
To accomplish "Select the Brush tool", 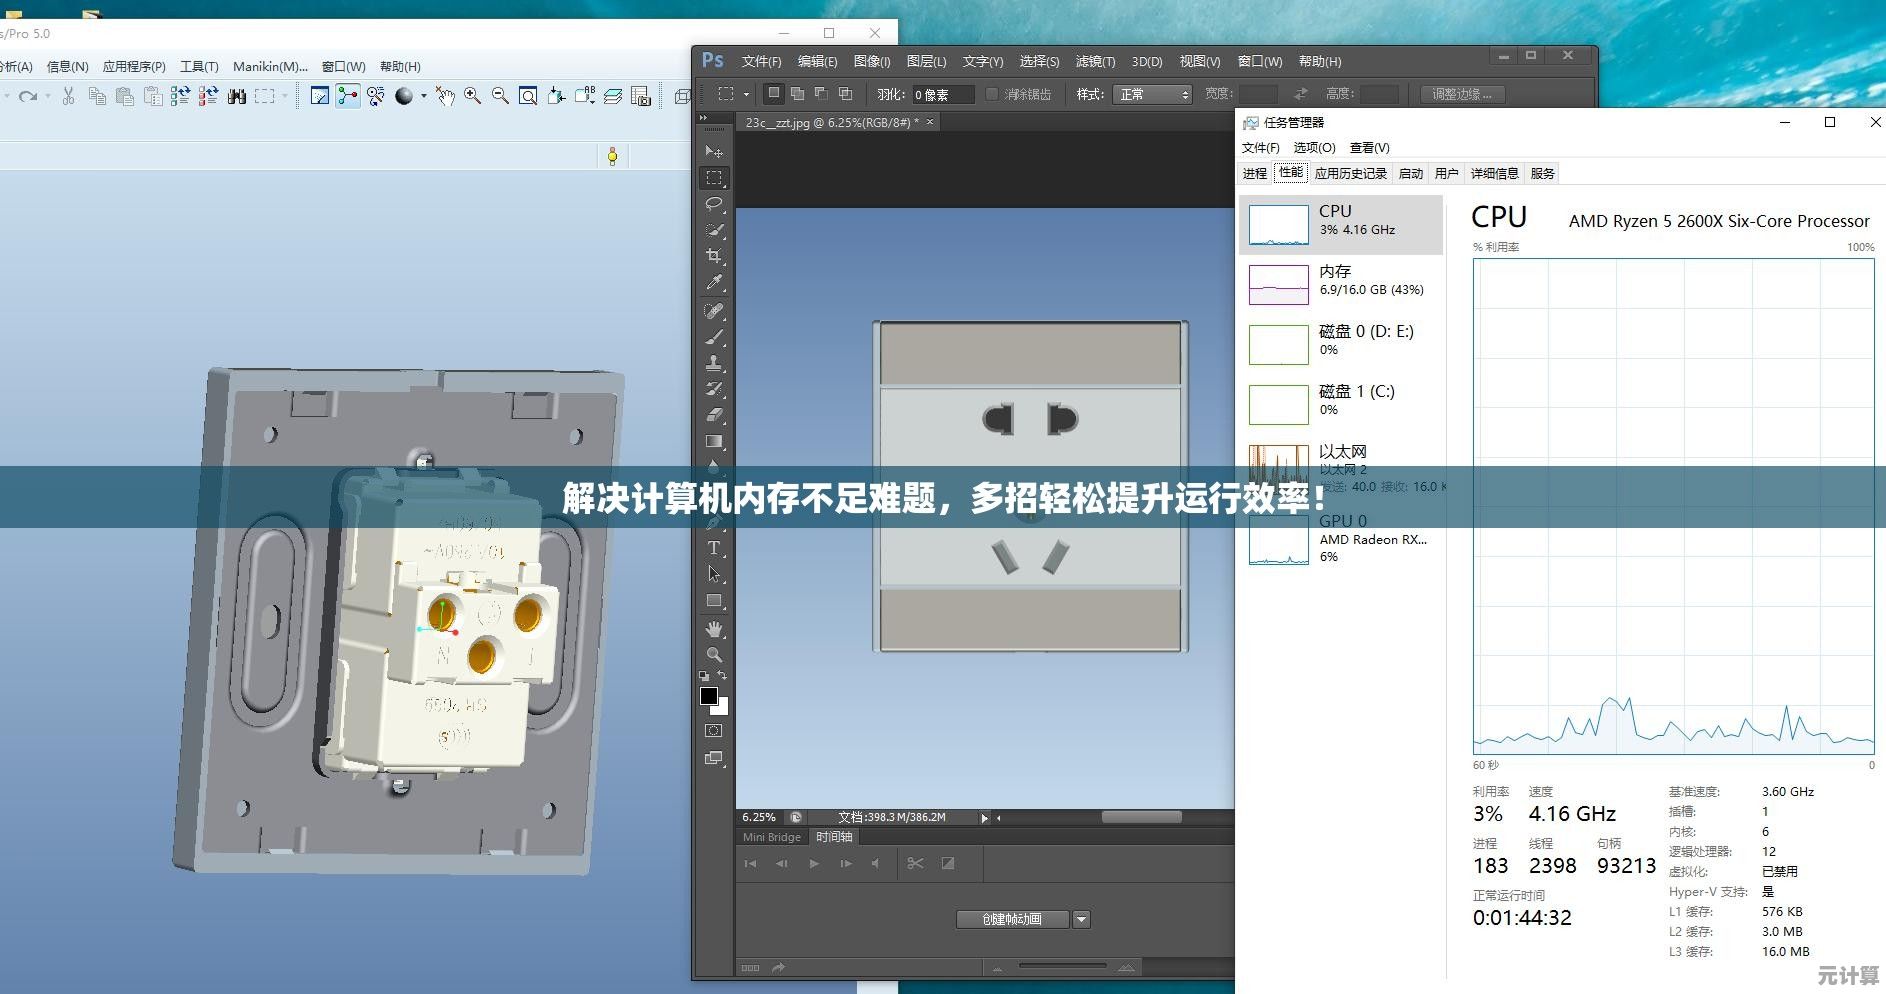I will click(714, 337).
